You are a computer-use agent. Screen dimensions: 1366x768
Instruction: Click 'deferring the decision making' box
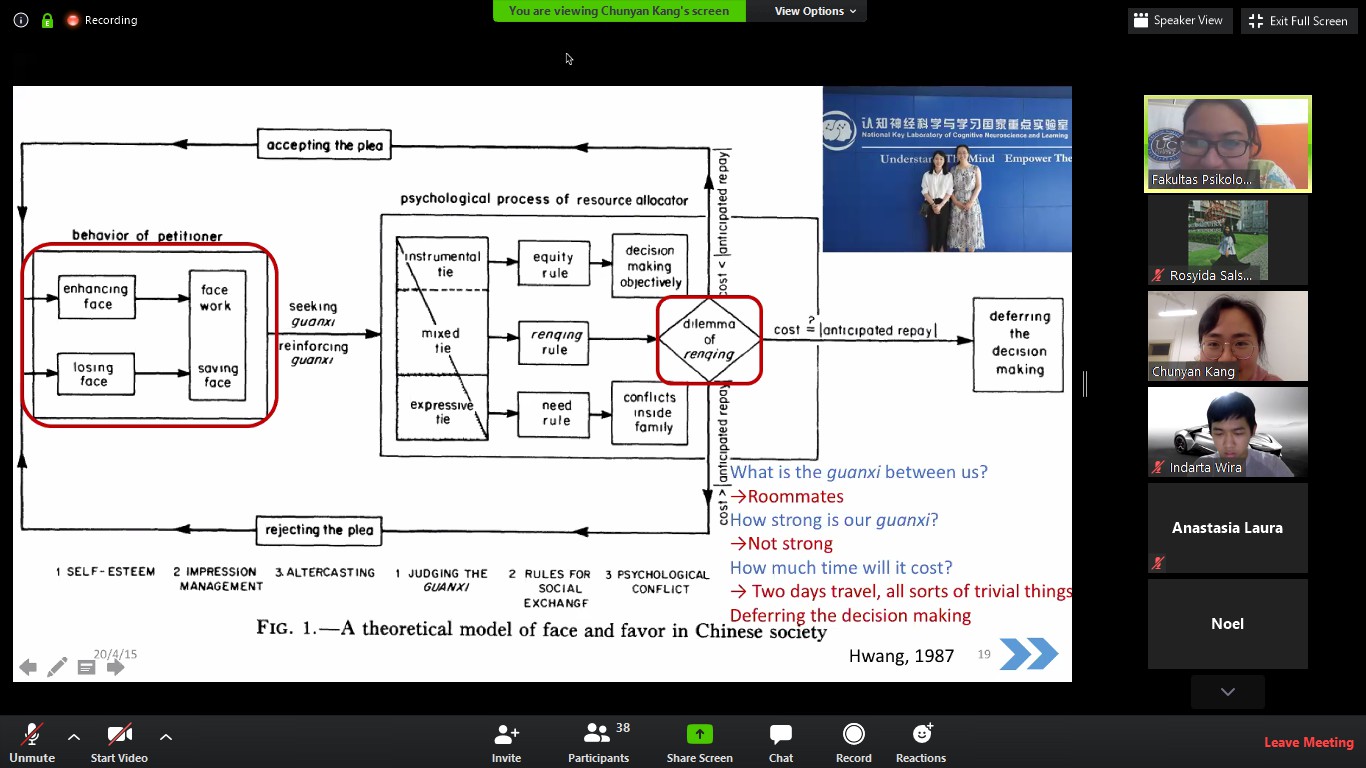(1019, 344)
